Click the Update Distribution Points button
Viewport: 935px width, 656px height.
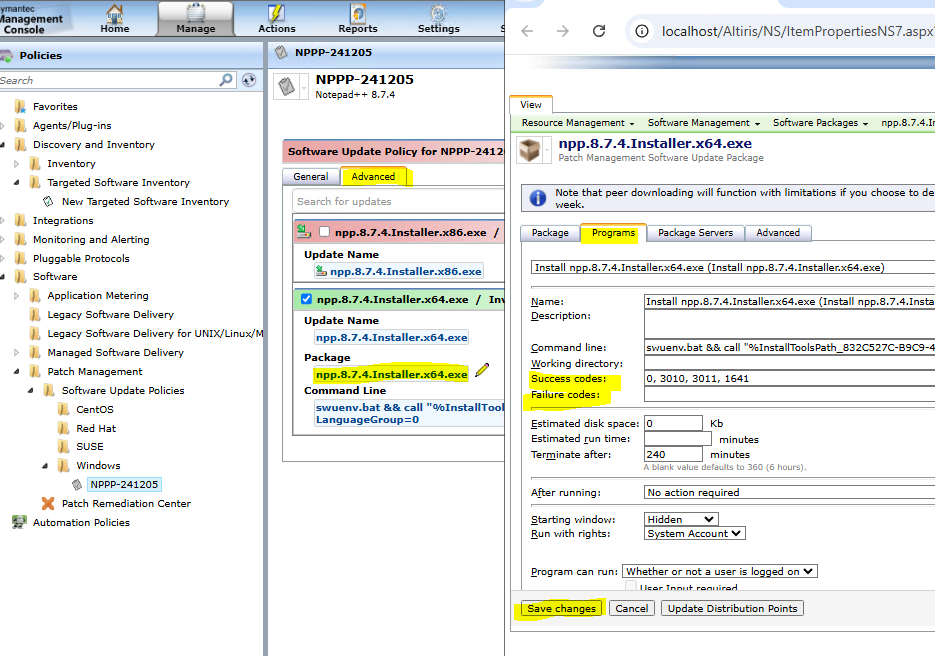coord(731,608)
